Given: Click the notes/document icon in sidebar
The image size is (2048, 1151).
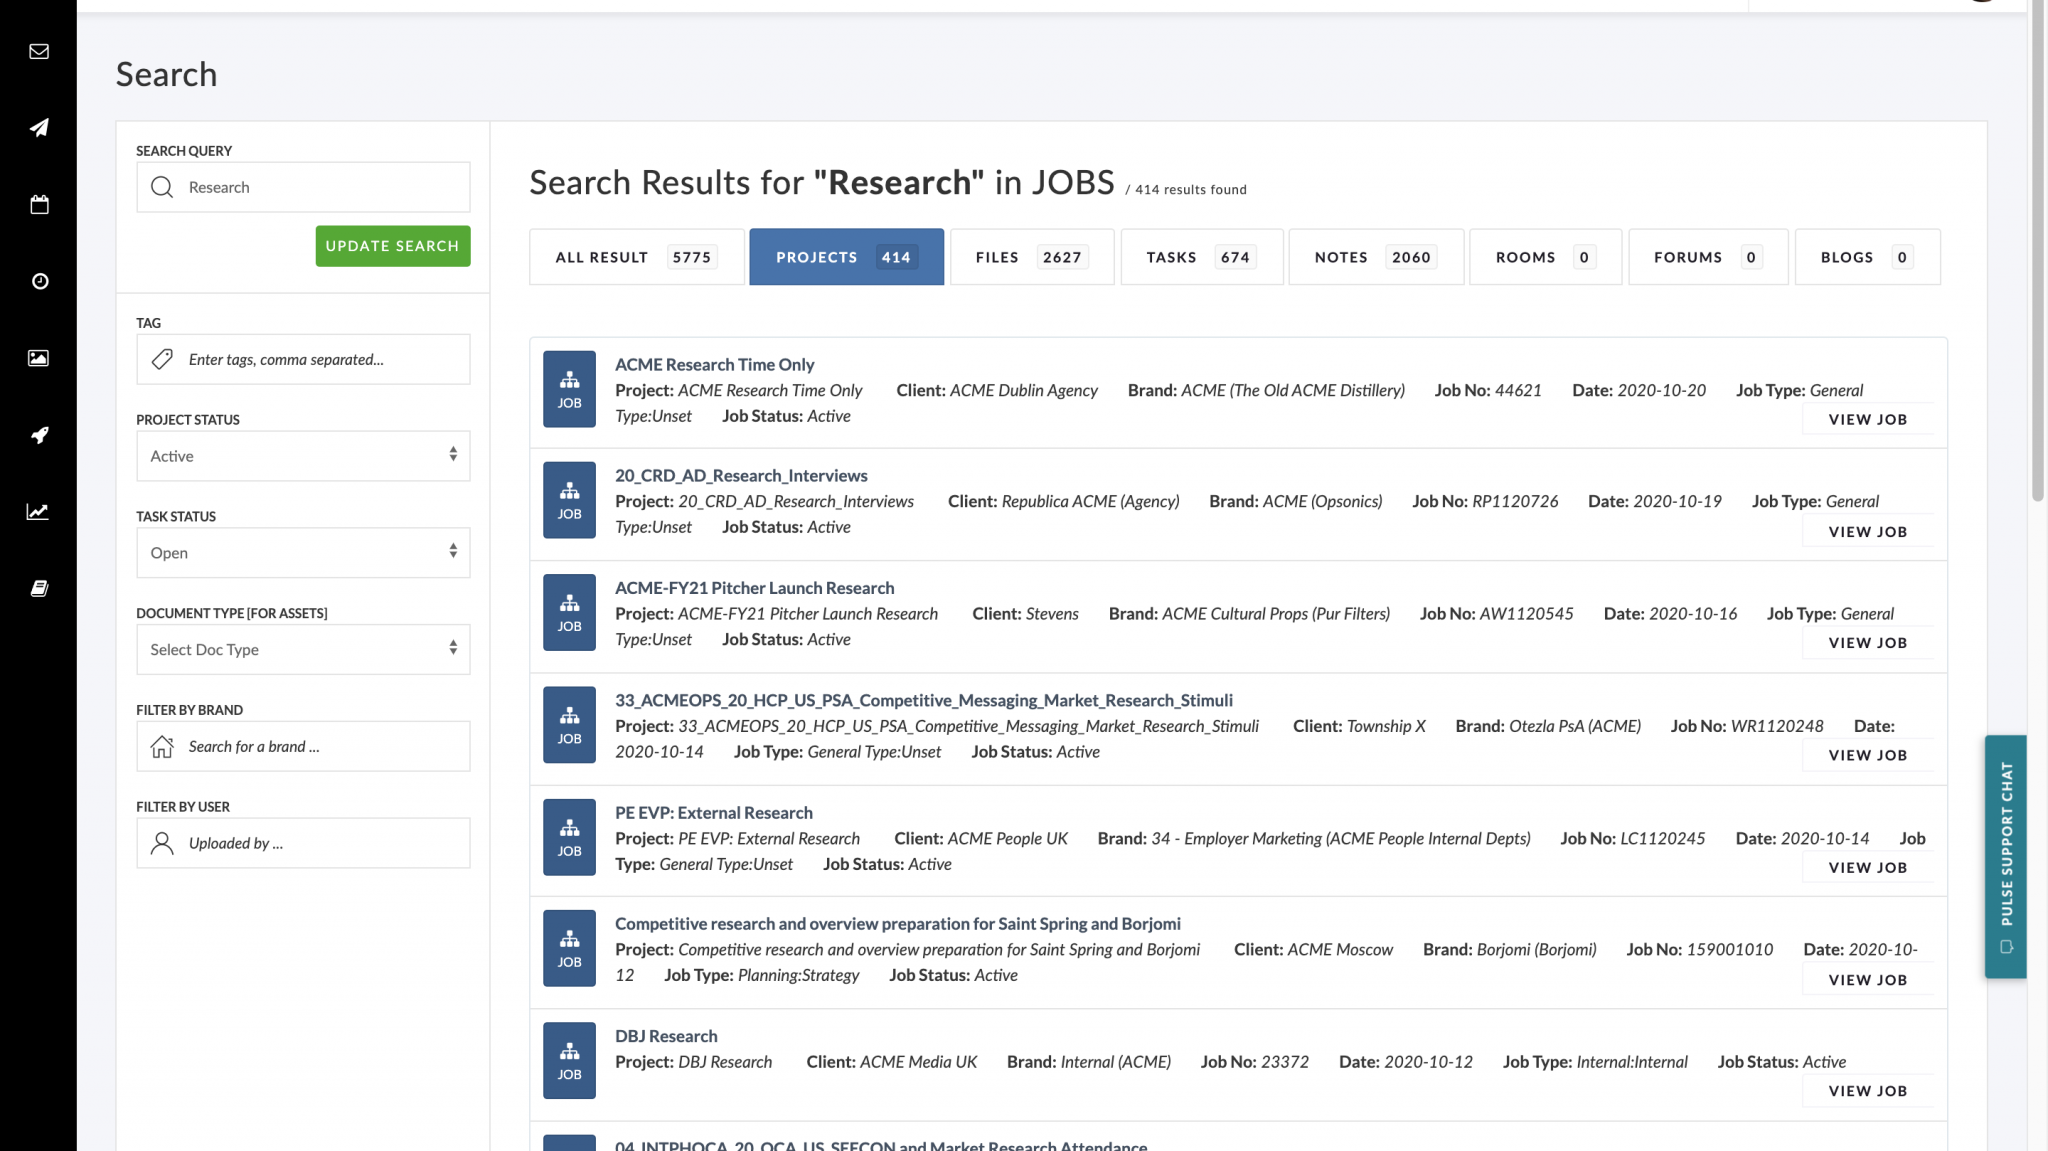Looking at the screenshot, I should coord(38,590).
